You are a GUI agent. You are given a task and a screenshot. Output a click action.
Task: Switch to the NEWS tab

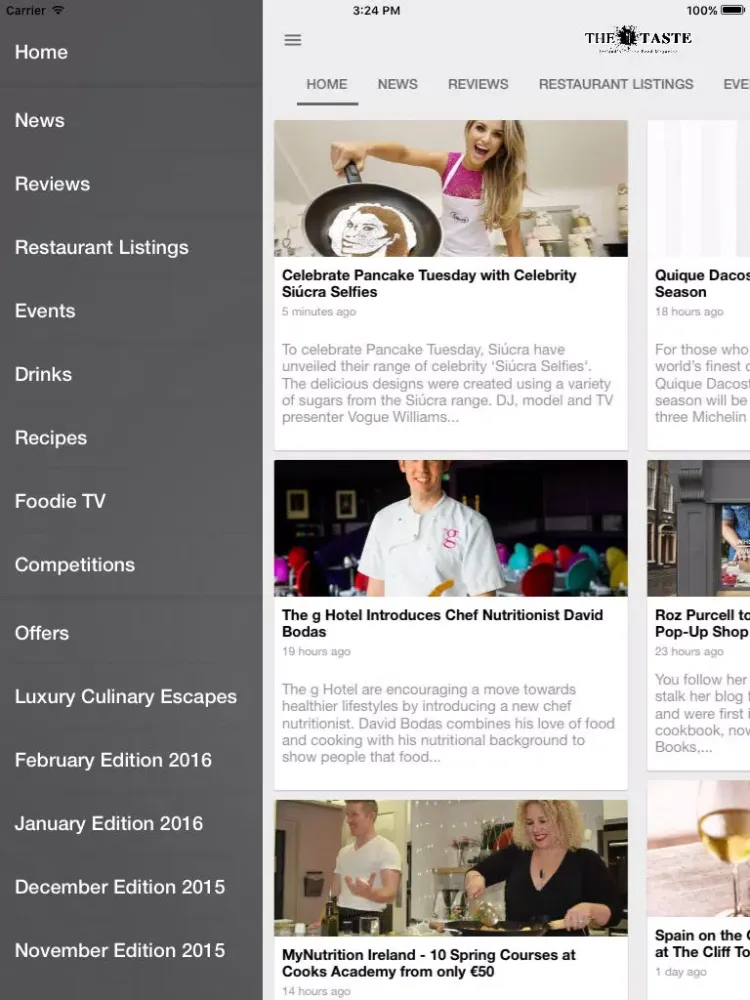tap(397, 84)
